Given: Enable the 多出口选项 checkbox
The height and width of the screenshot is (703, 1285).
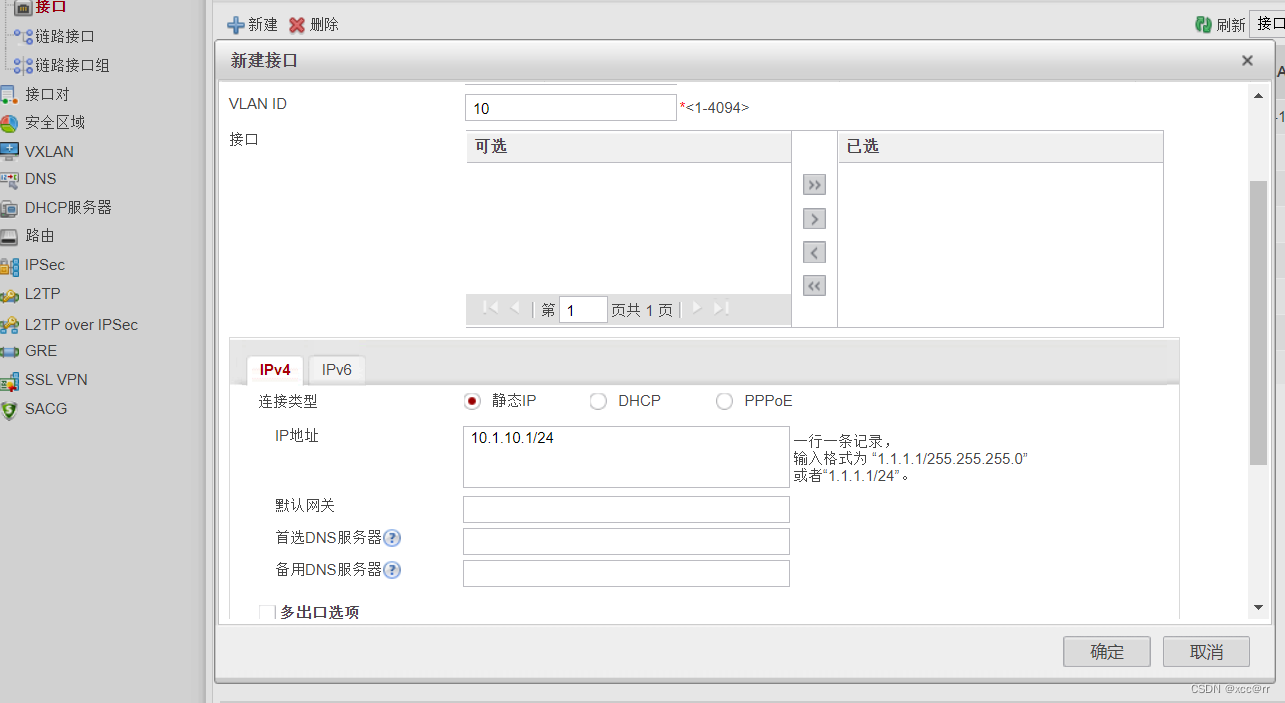Looking at the screenshot, I should 267,612.
